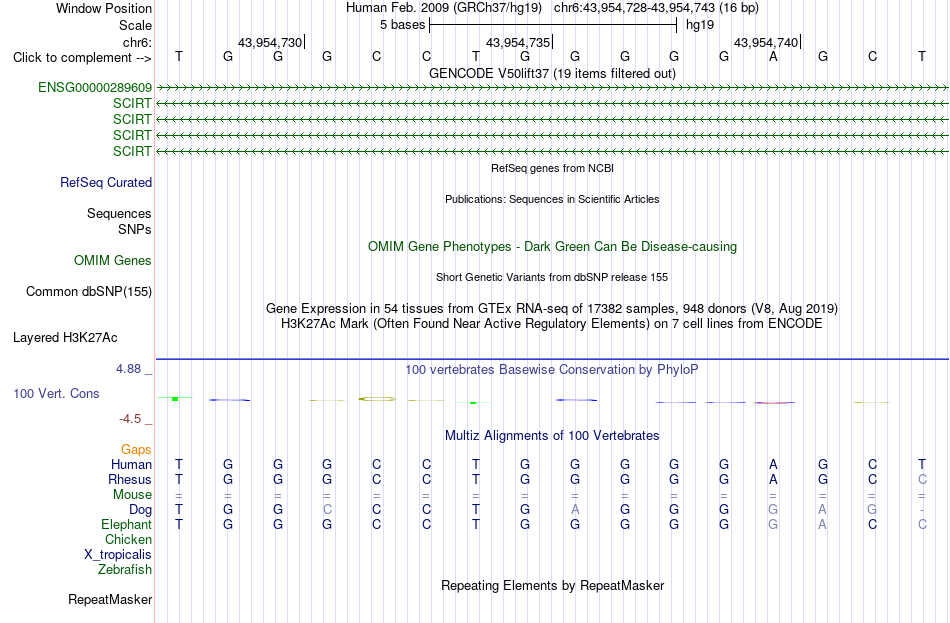Click the SNPs track label
The width and height of the screenshot is (950, 623).
tap(135, 229)
